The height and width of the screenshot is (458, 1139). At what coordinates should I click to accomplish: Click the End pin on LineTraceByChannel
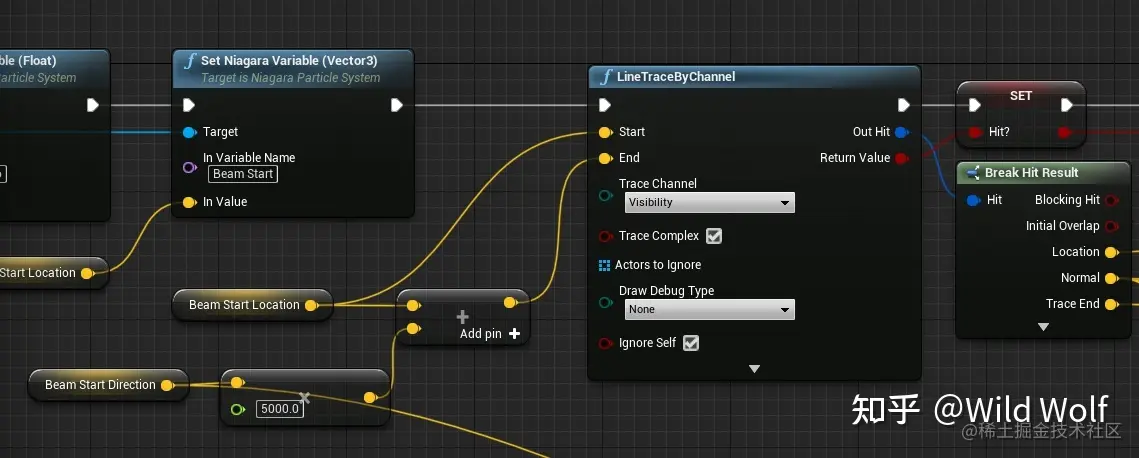[604, 158]
